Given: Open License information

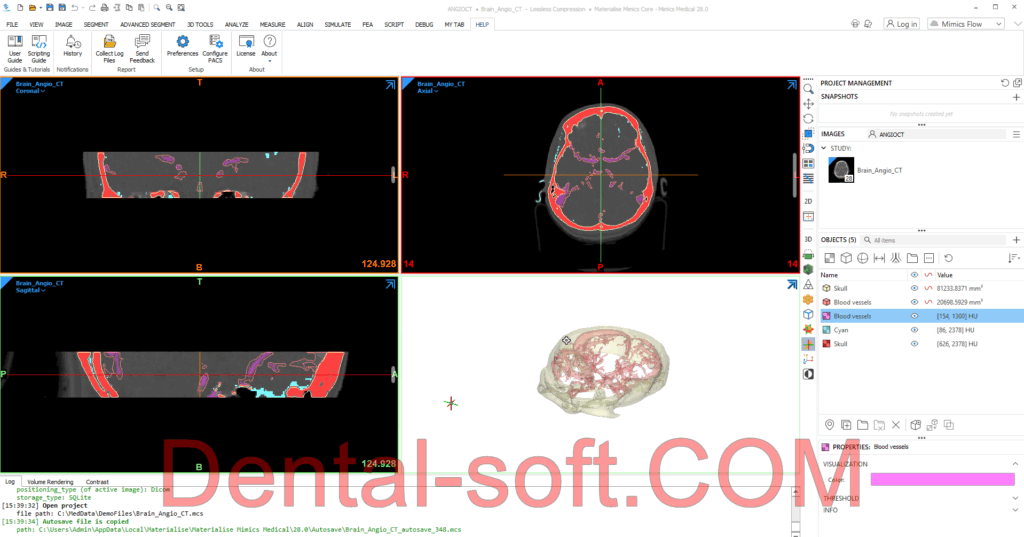Looking at the screenshot, I should [246, 46].
